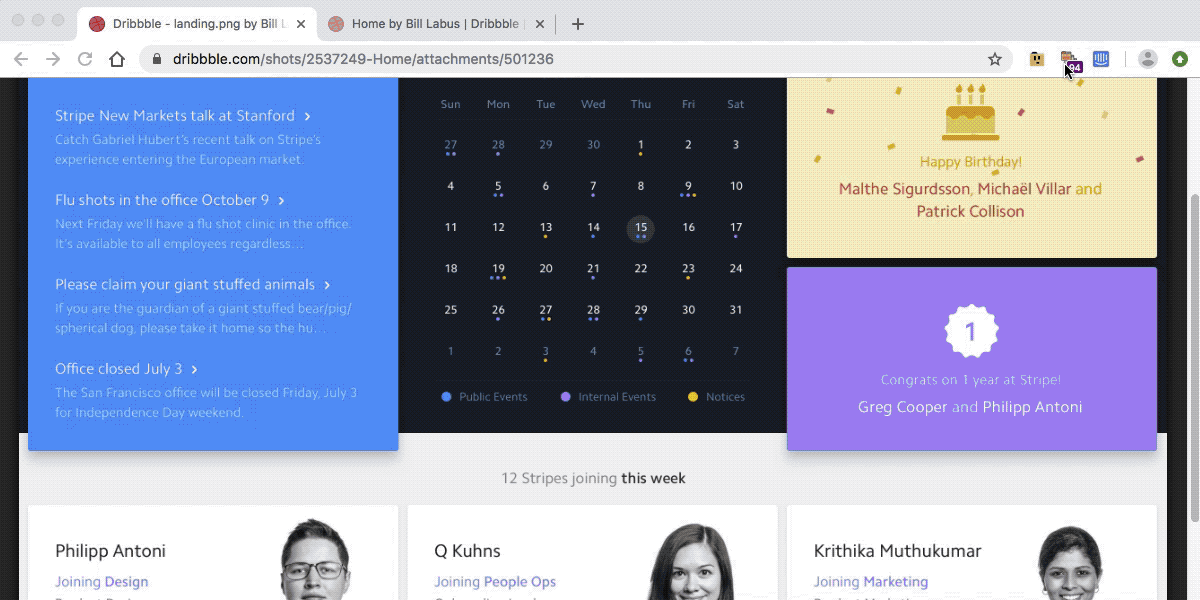
Task: Switch to the 'Dribbble - landing.png' tab
Action: click(x=198, y=24)
